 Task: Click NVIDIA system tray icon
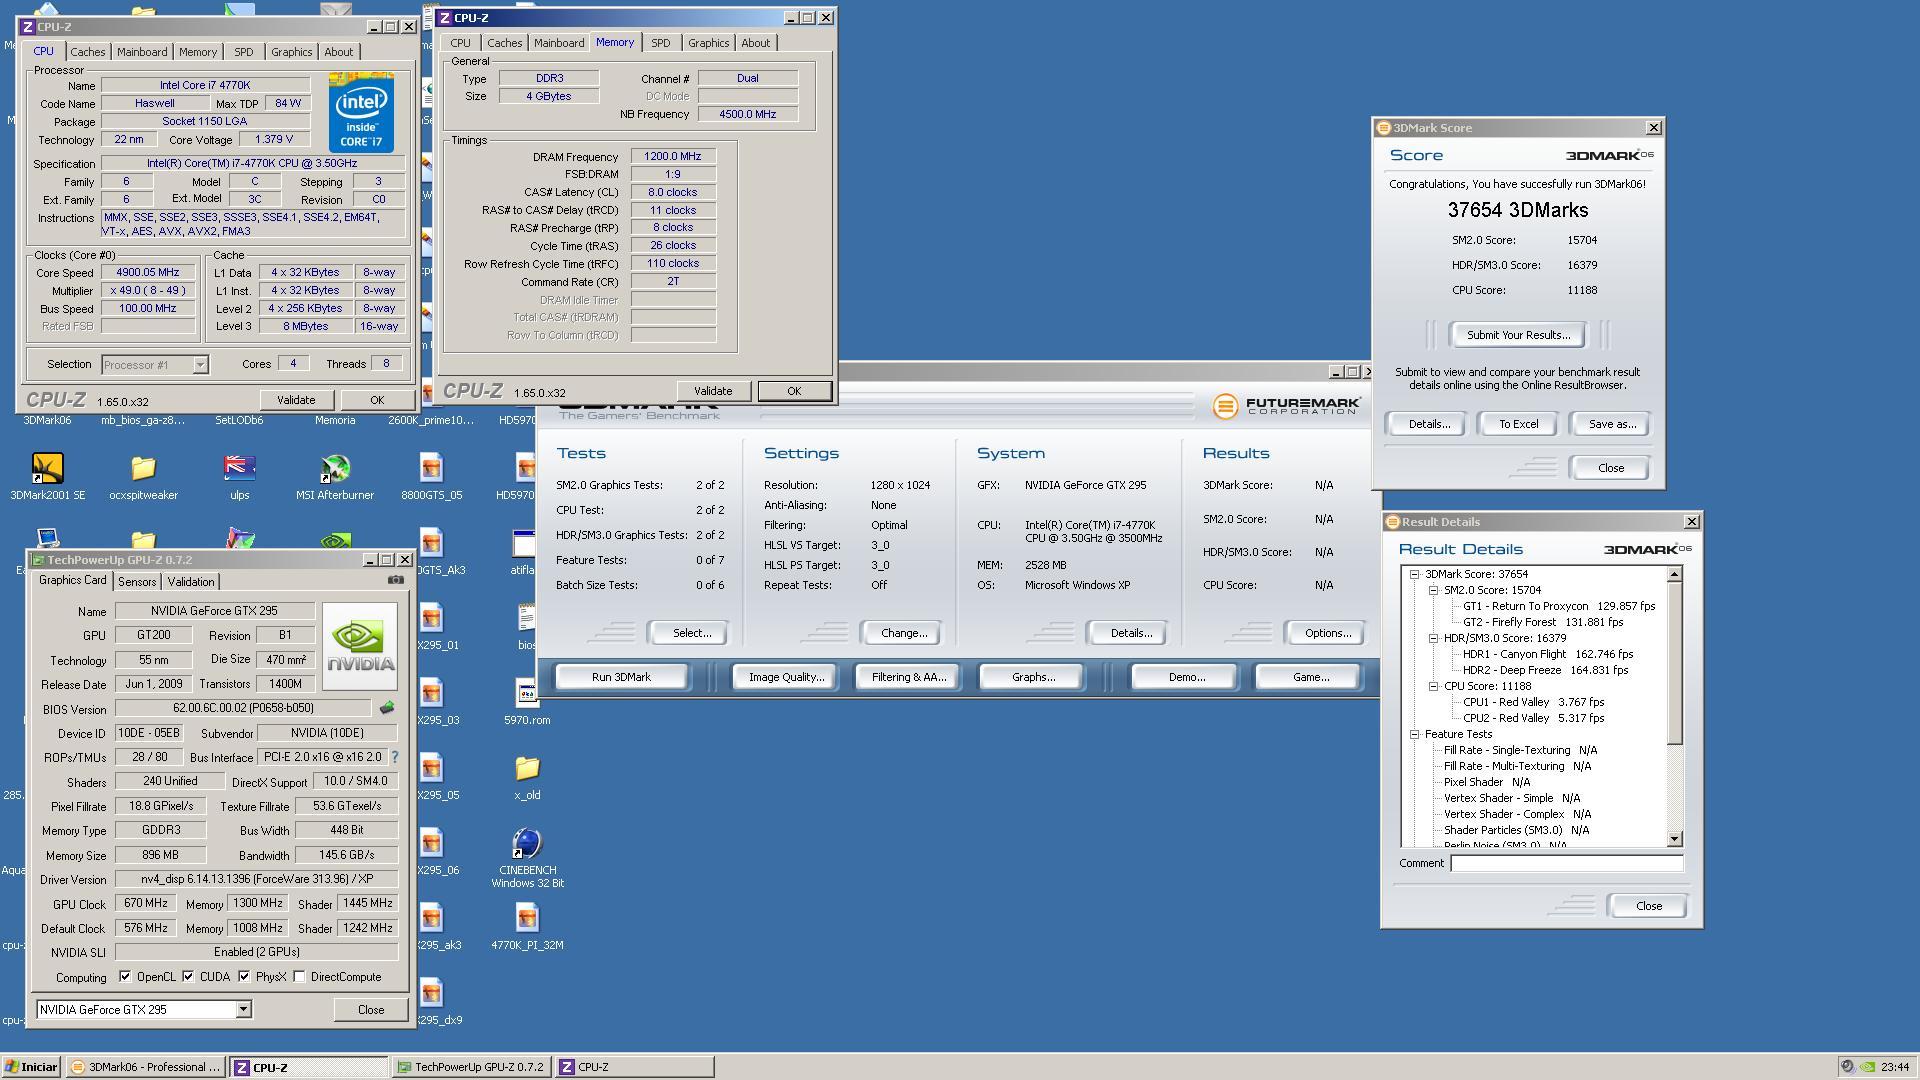click(1867, 1067)
